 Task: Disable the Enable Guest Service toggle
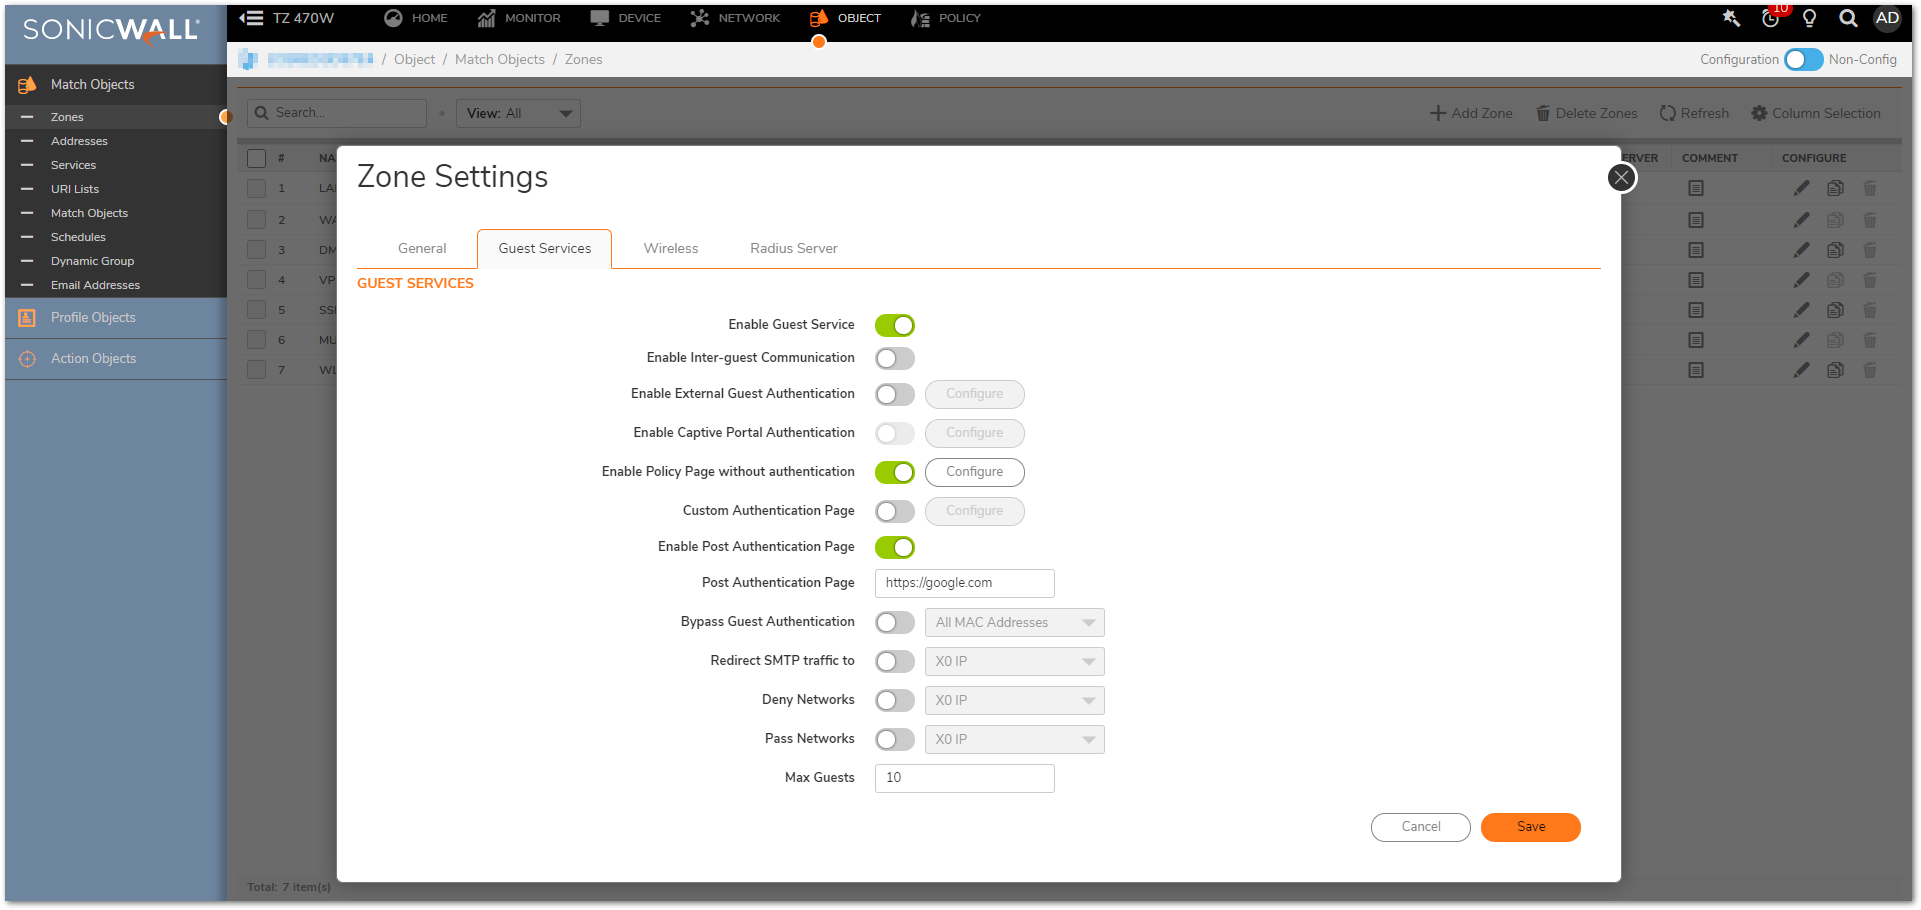894,325
